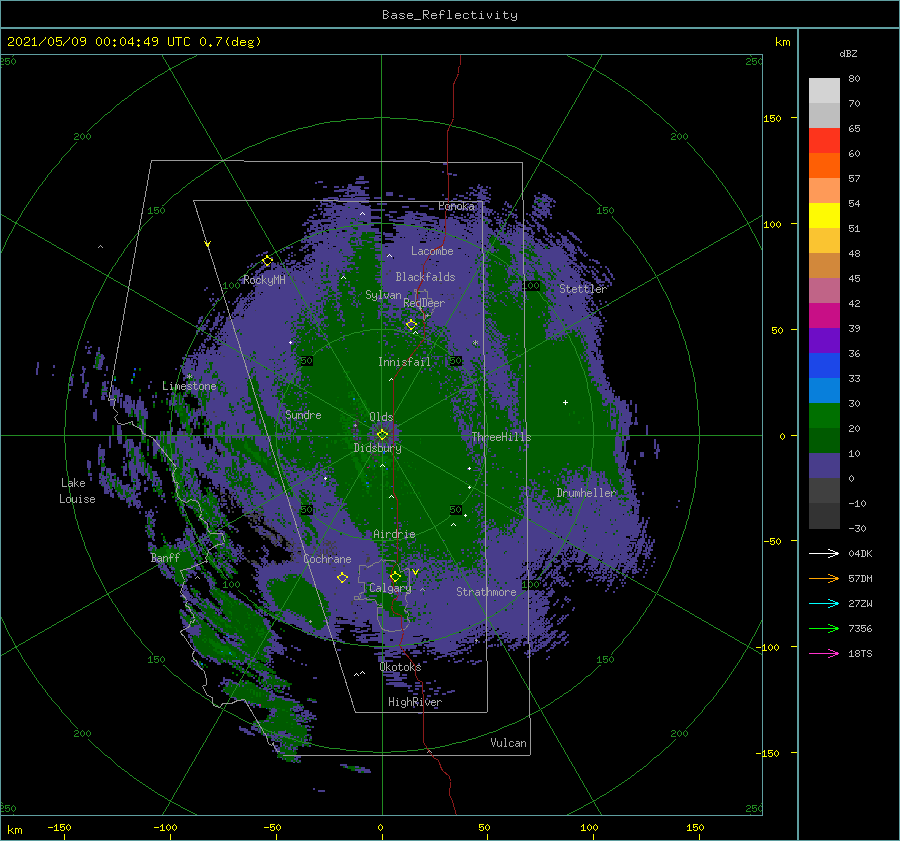Click the ThreeHills label
Image resolution: width=900 pixels, height=841 pixels.
tap(501, 437)
